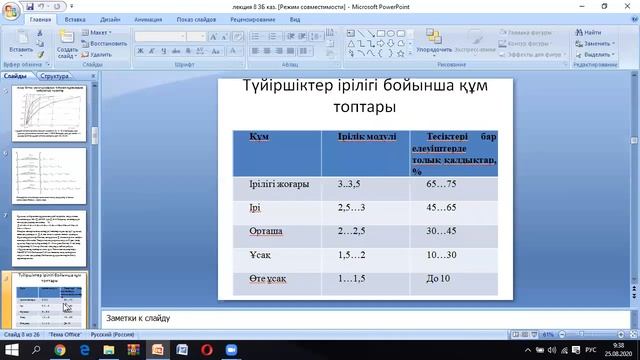Open the Анимация ribbon tab
The width and height of the screenshot is (640, 360).
(x=148, y=20)
